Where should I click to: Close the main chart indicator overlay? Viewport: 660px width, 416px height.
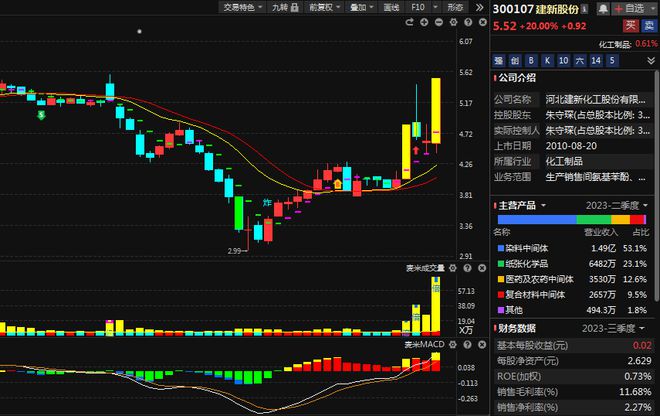click(483, 22)
